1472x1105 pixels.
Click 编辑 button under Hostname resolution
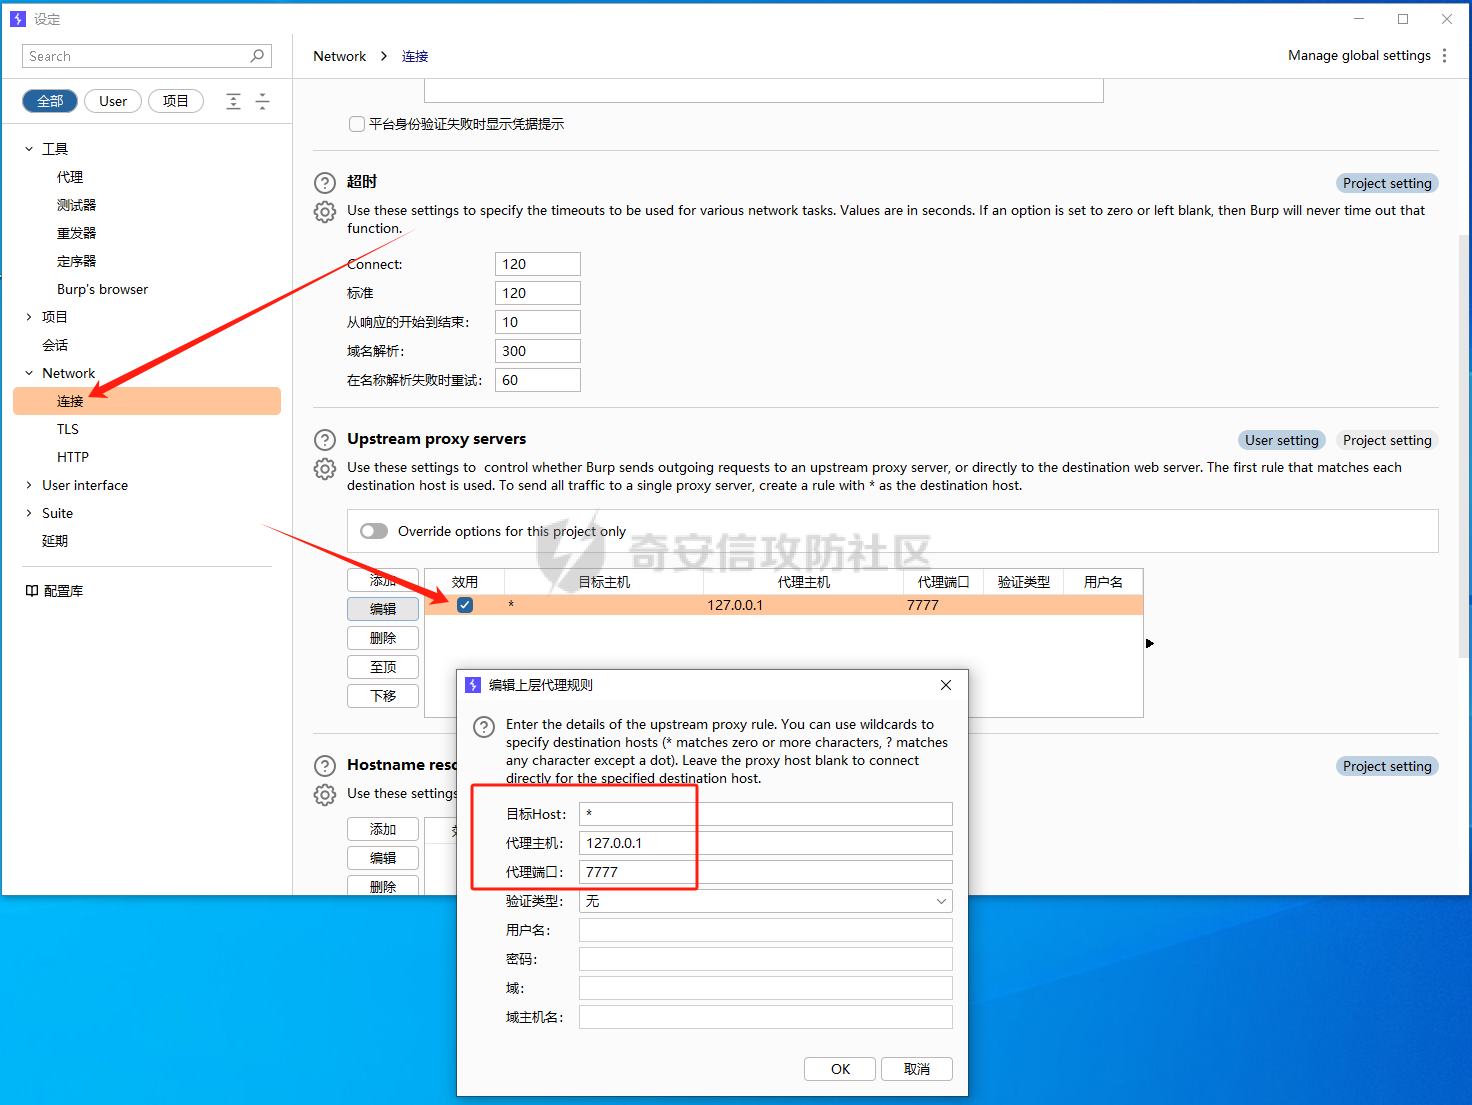(383, 858)
